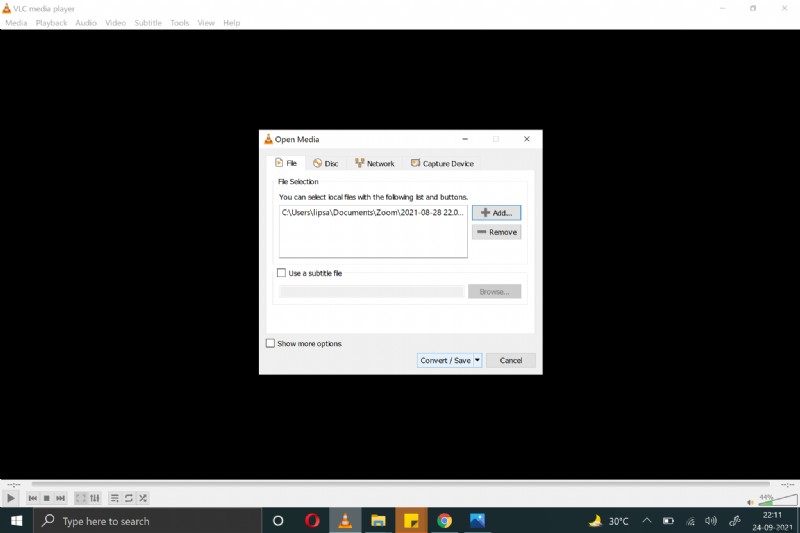Click the Add... file button
The image size is (800, 533).
(x=496, y=213)
